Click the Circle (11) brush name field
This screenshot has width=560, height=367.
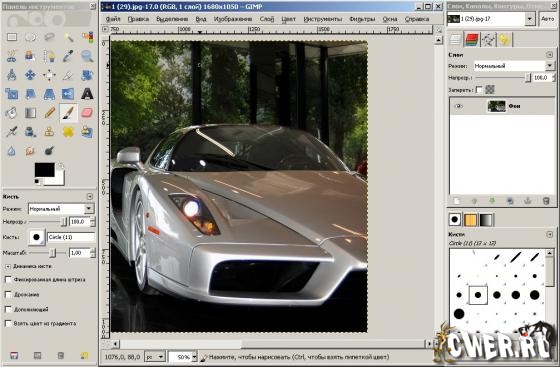71,237
